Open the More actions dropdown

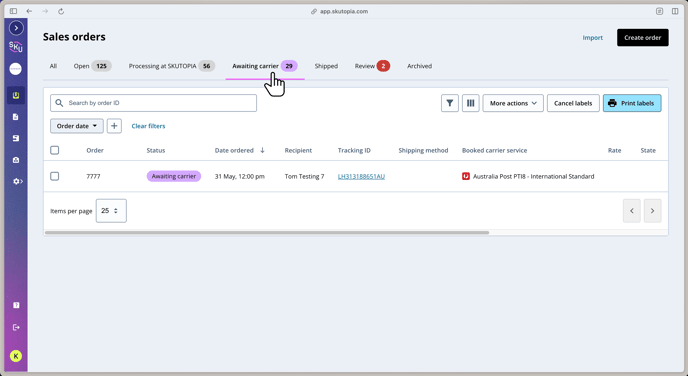(x=513, y=103)
